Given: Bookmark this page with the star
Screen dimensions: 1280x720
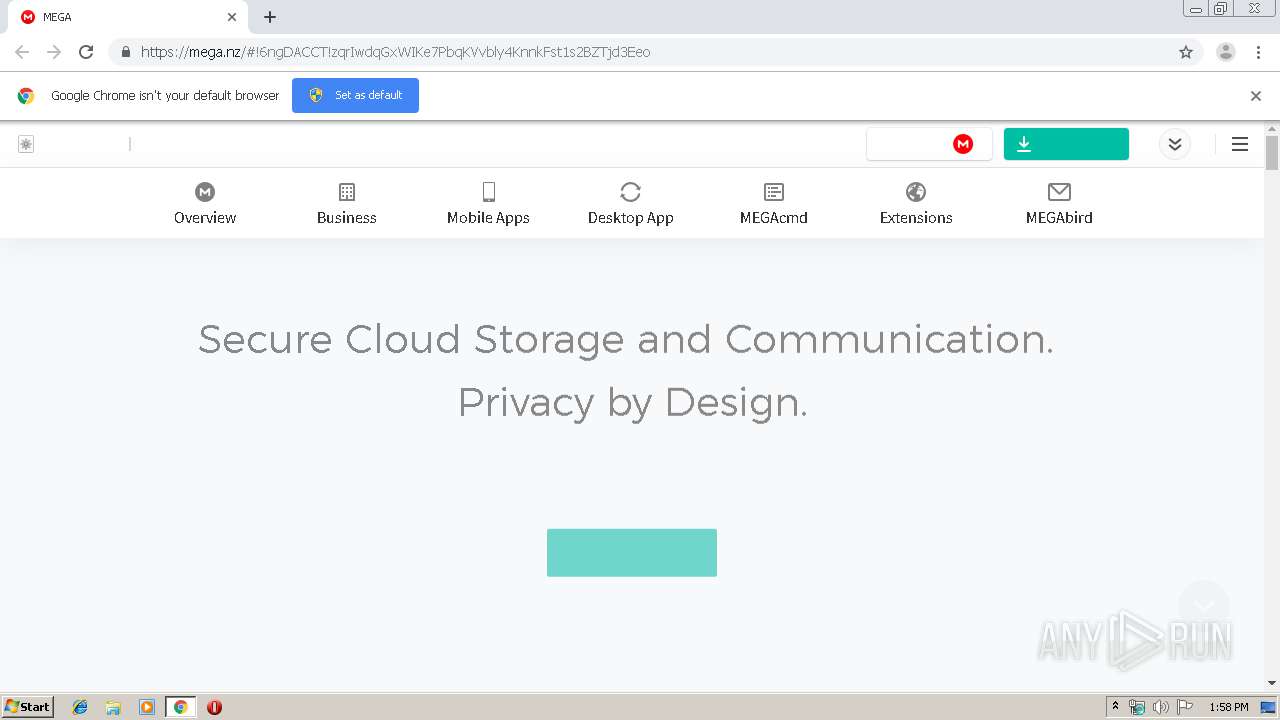Looking at the screenshot, I should tap(1186, 52).
